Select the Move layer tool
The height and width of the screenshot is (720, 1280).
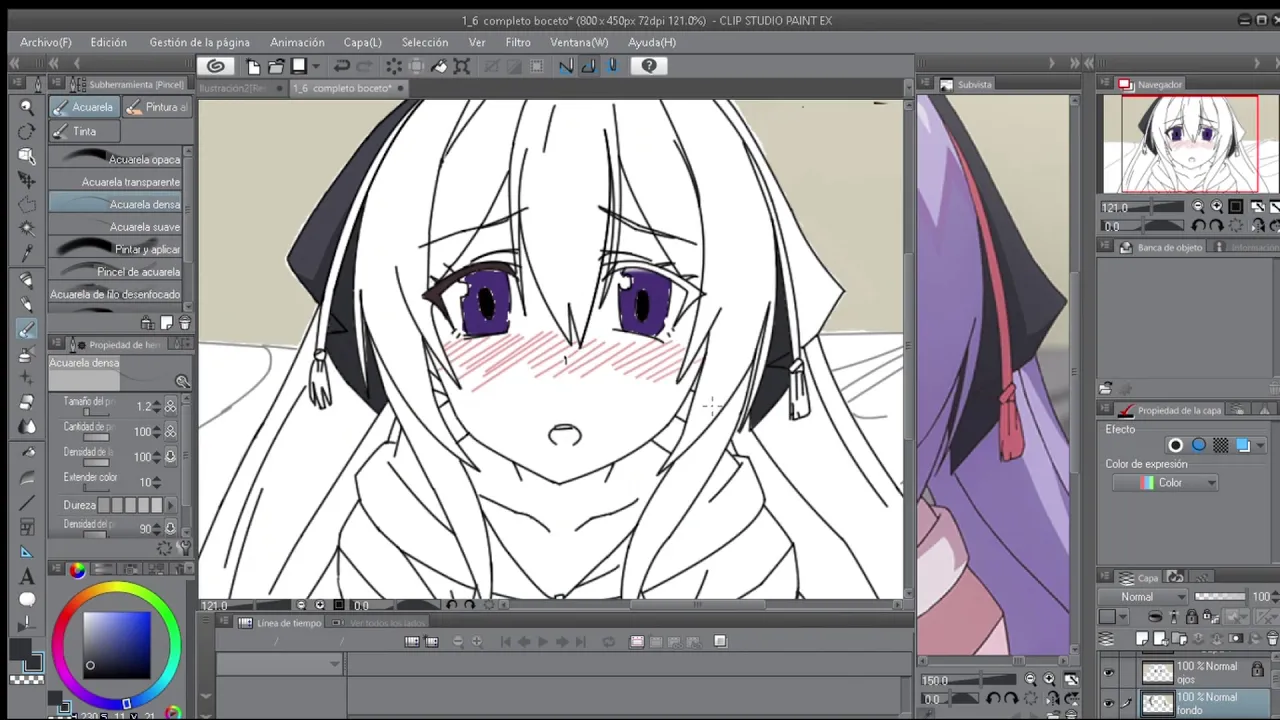click(27, 180)
